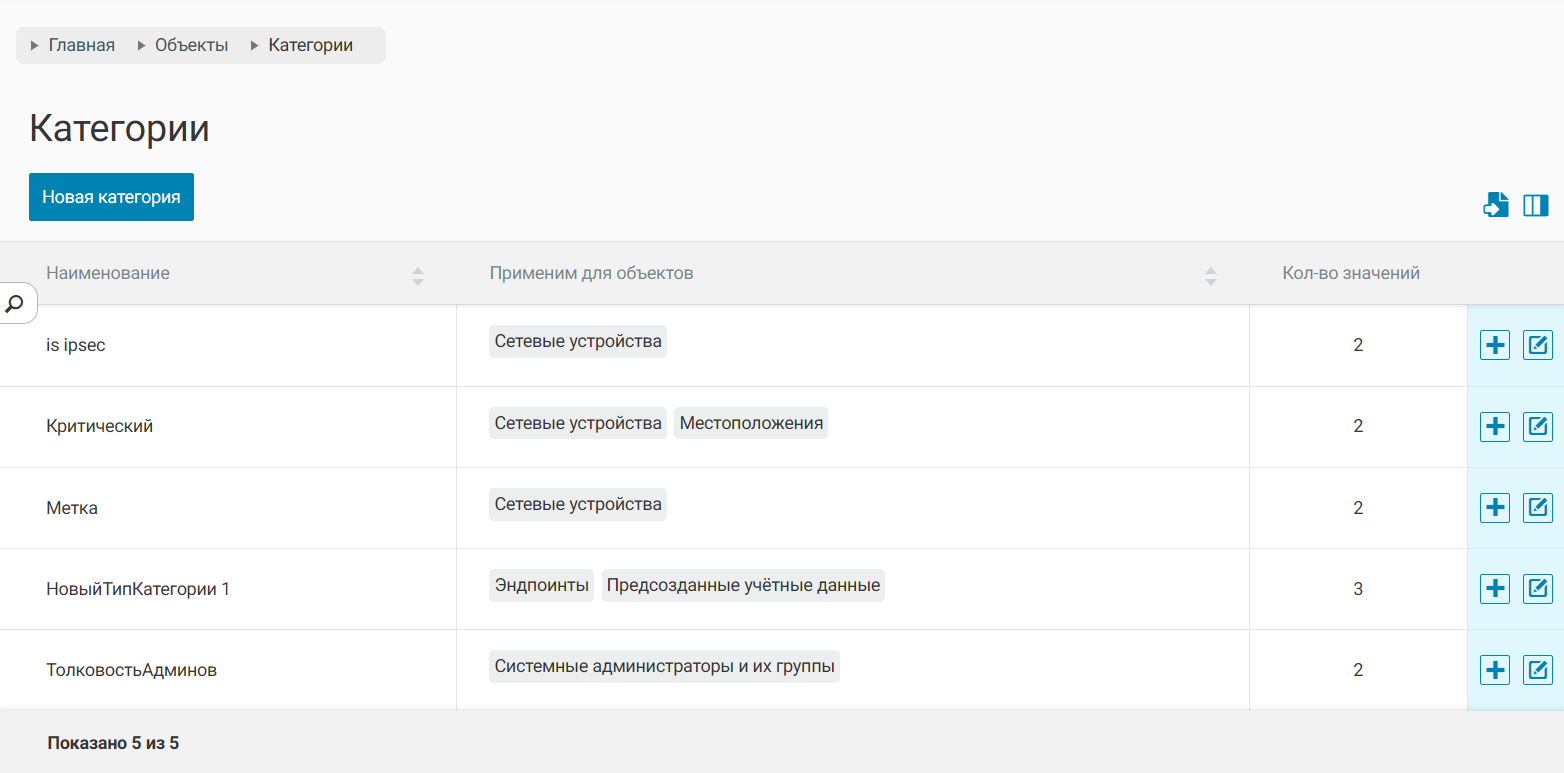Viewport: 1564px width, 773px height.
Task: Open the search magnifier panel
Action: (16, 303)
